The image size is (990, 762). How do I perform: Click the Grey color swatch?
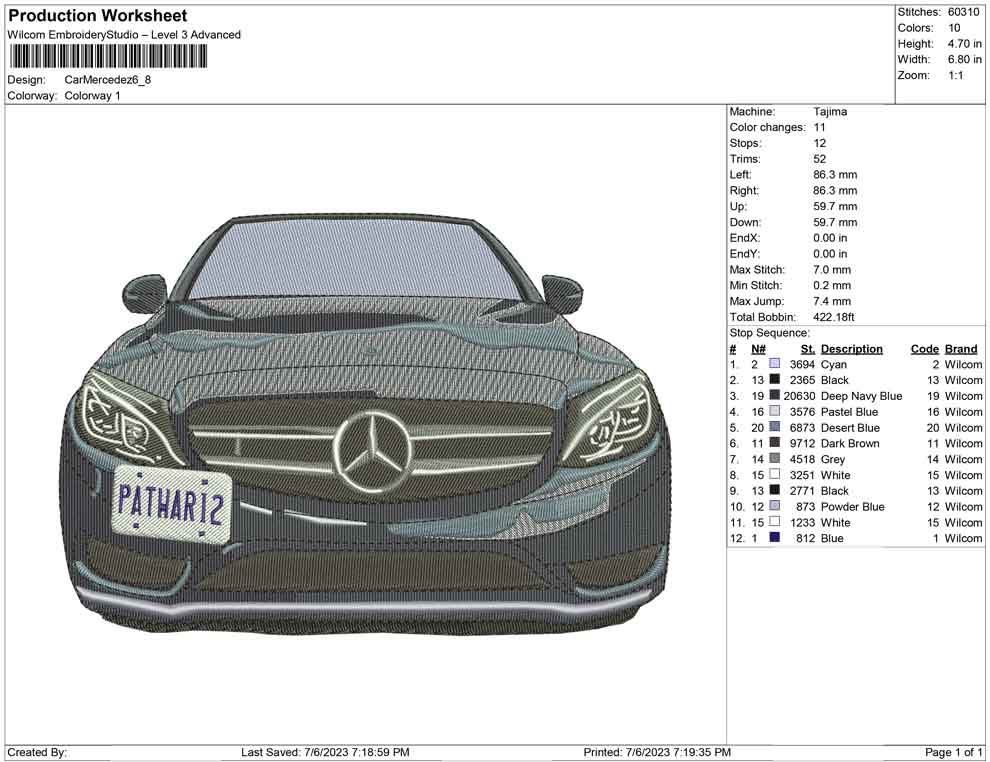(774, 458)
